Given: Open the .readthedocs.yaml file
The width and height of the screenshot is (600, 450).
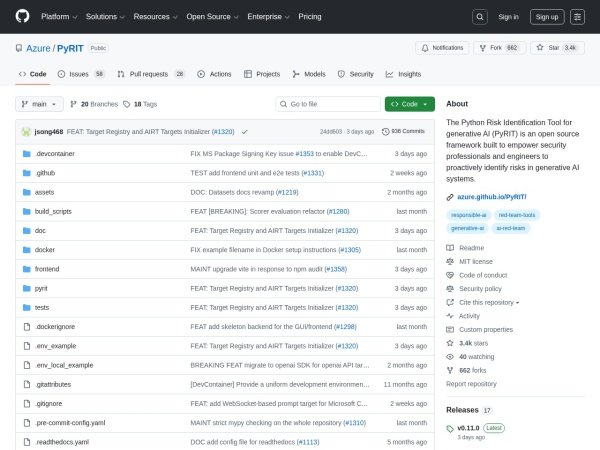Looking at the screenshot, I should [x=62, y=442].
